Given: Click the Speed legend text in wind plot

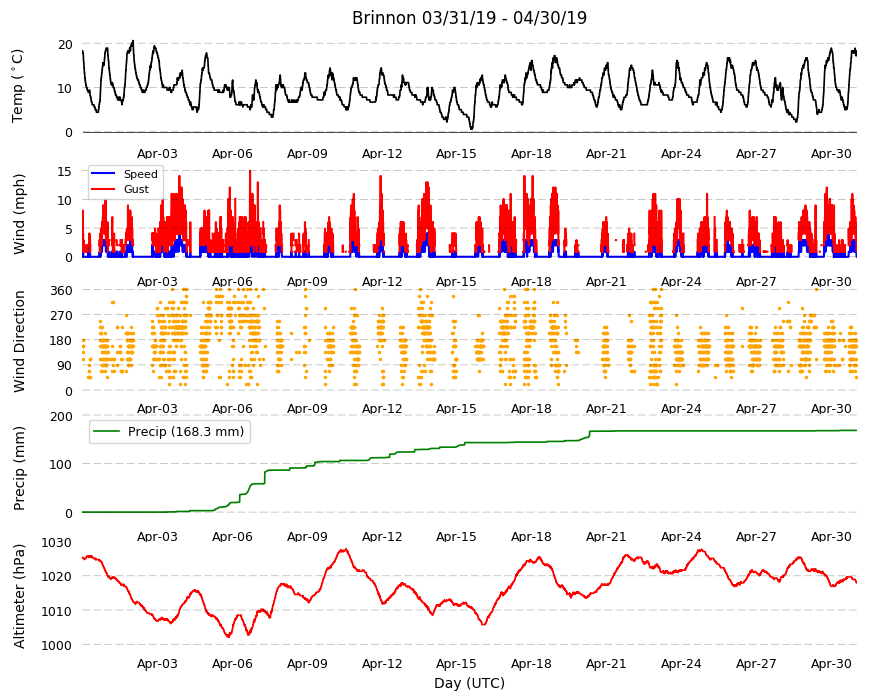Looking at the screenshot, I should pos(140,174).
